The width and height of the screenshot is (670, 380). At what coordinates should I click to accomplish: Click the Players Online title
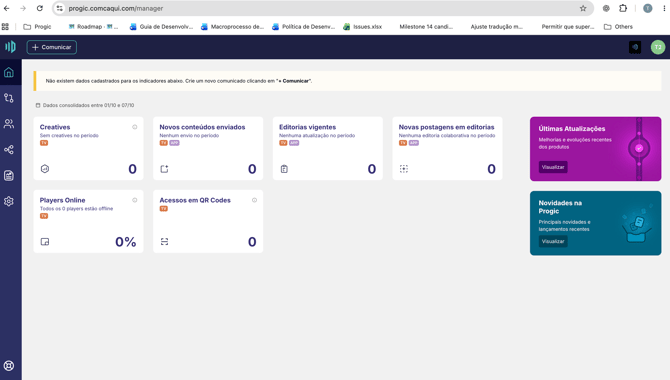click(62, 200)
